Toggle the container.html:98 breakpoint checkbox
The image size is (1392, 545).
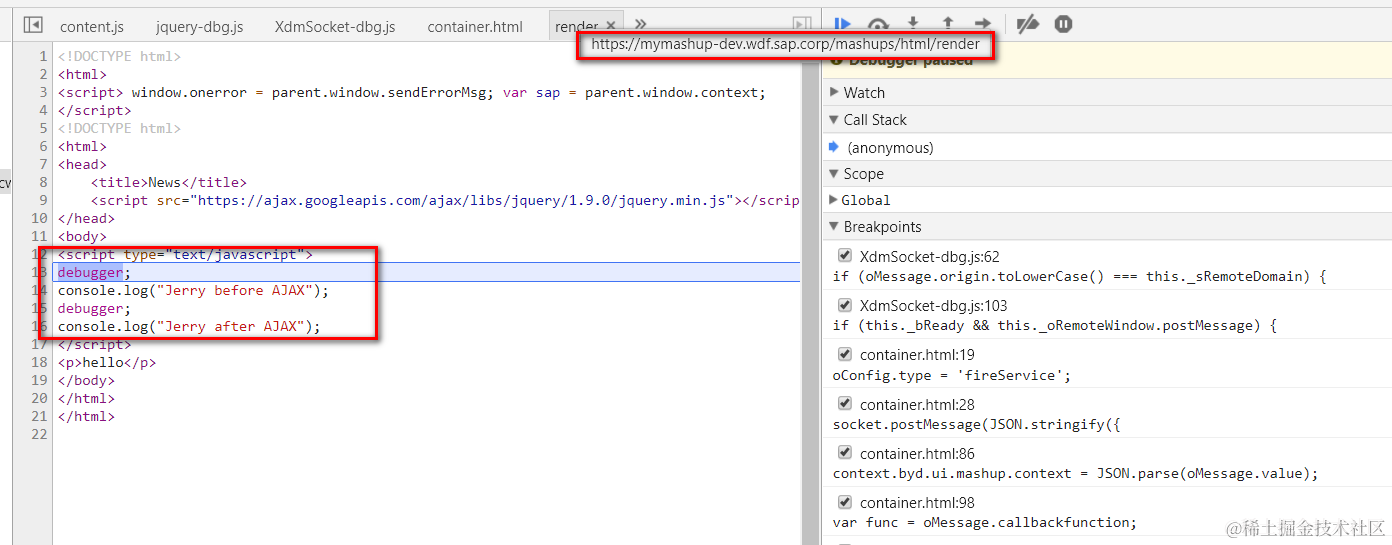click(845, 502)
